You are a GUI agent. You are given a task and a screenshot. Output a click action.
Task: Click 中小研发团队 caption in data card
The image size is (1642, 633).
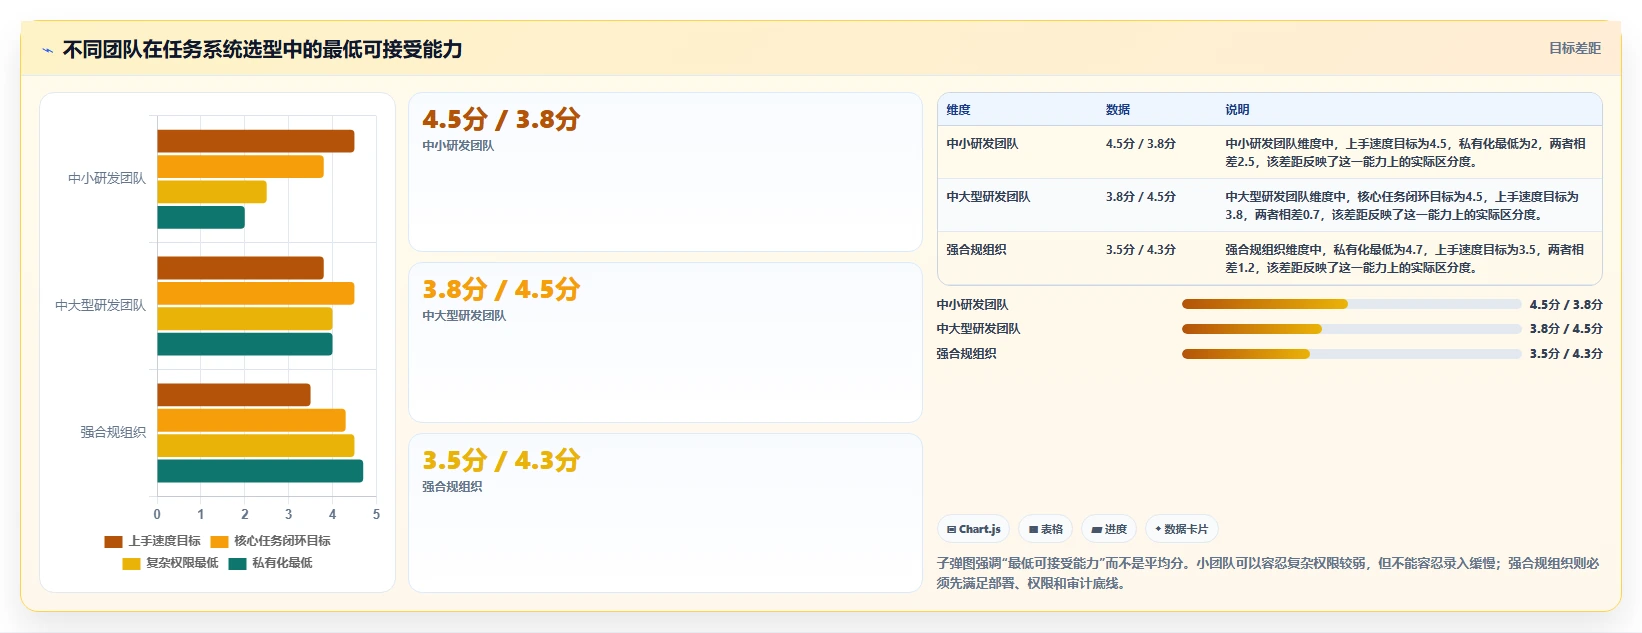point(458,146)
